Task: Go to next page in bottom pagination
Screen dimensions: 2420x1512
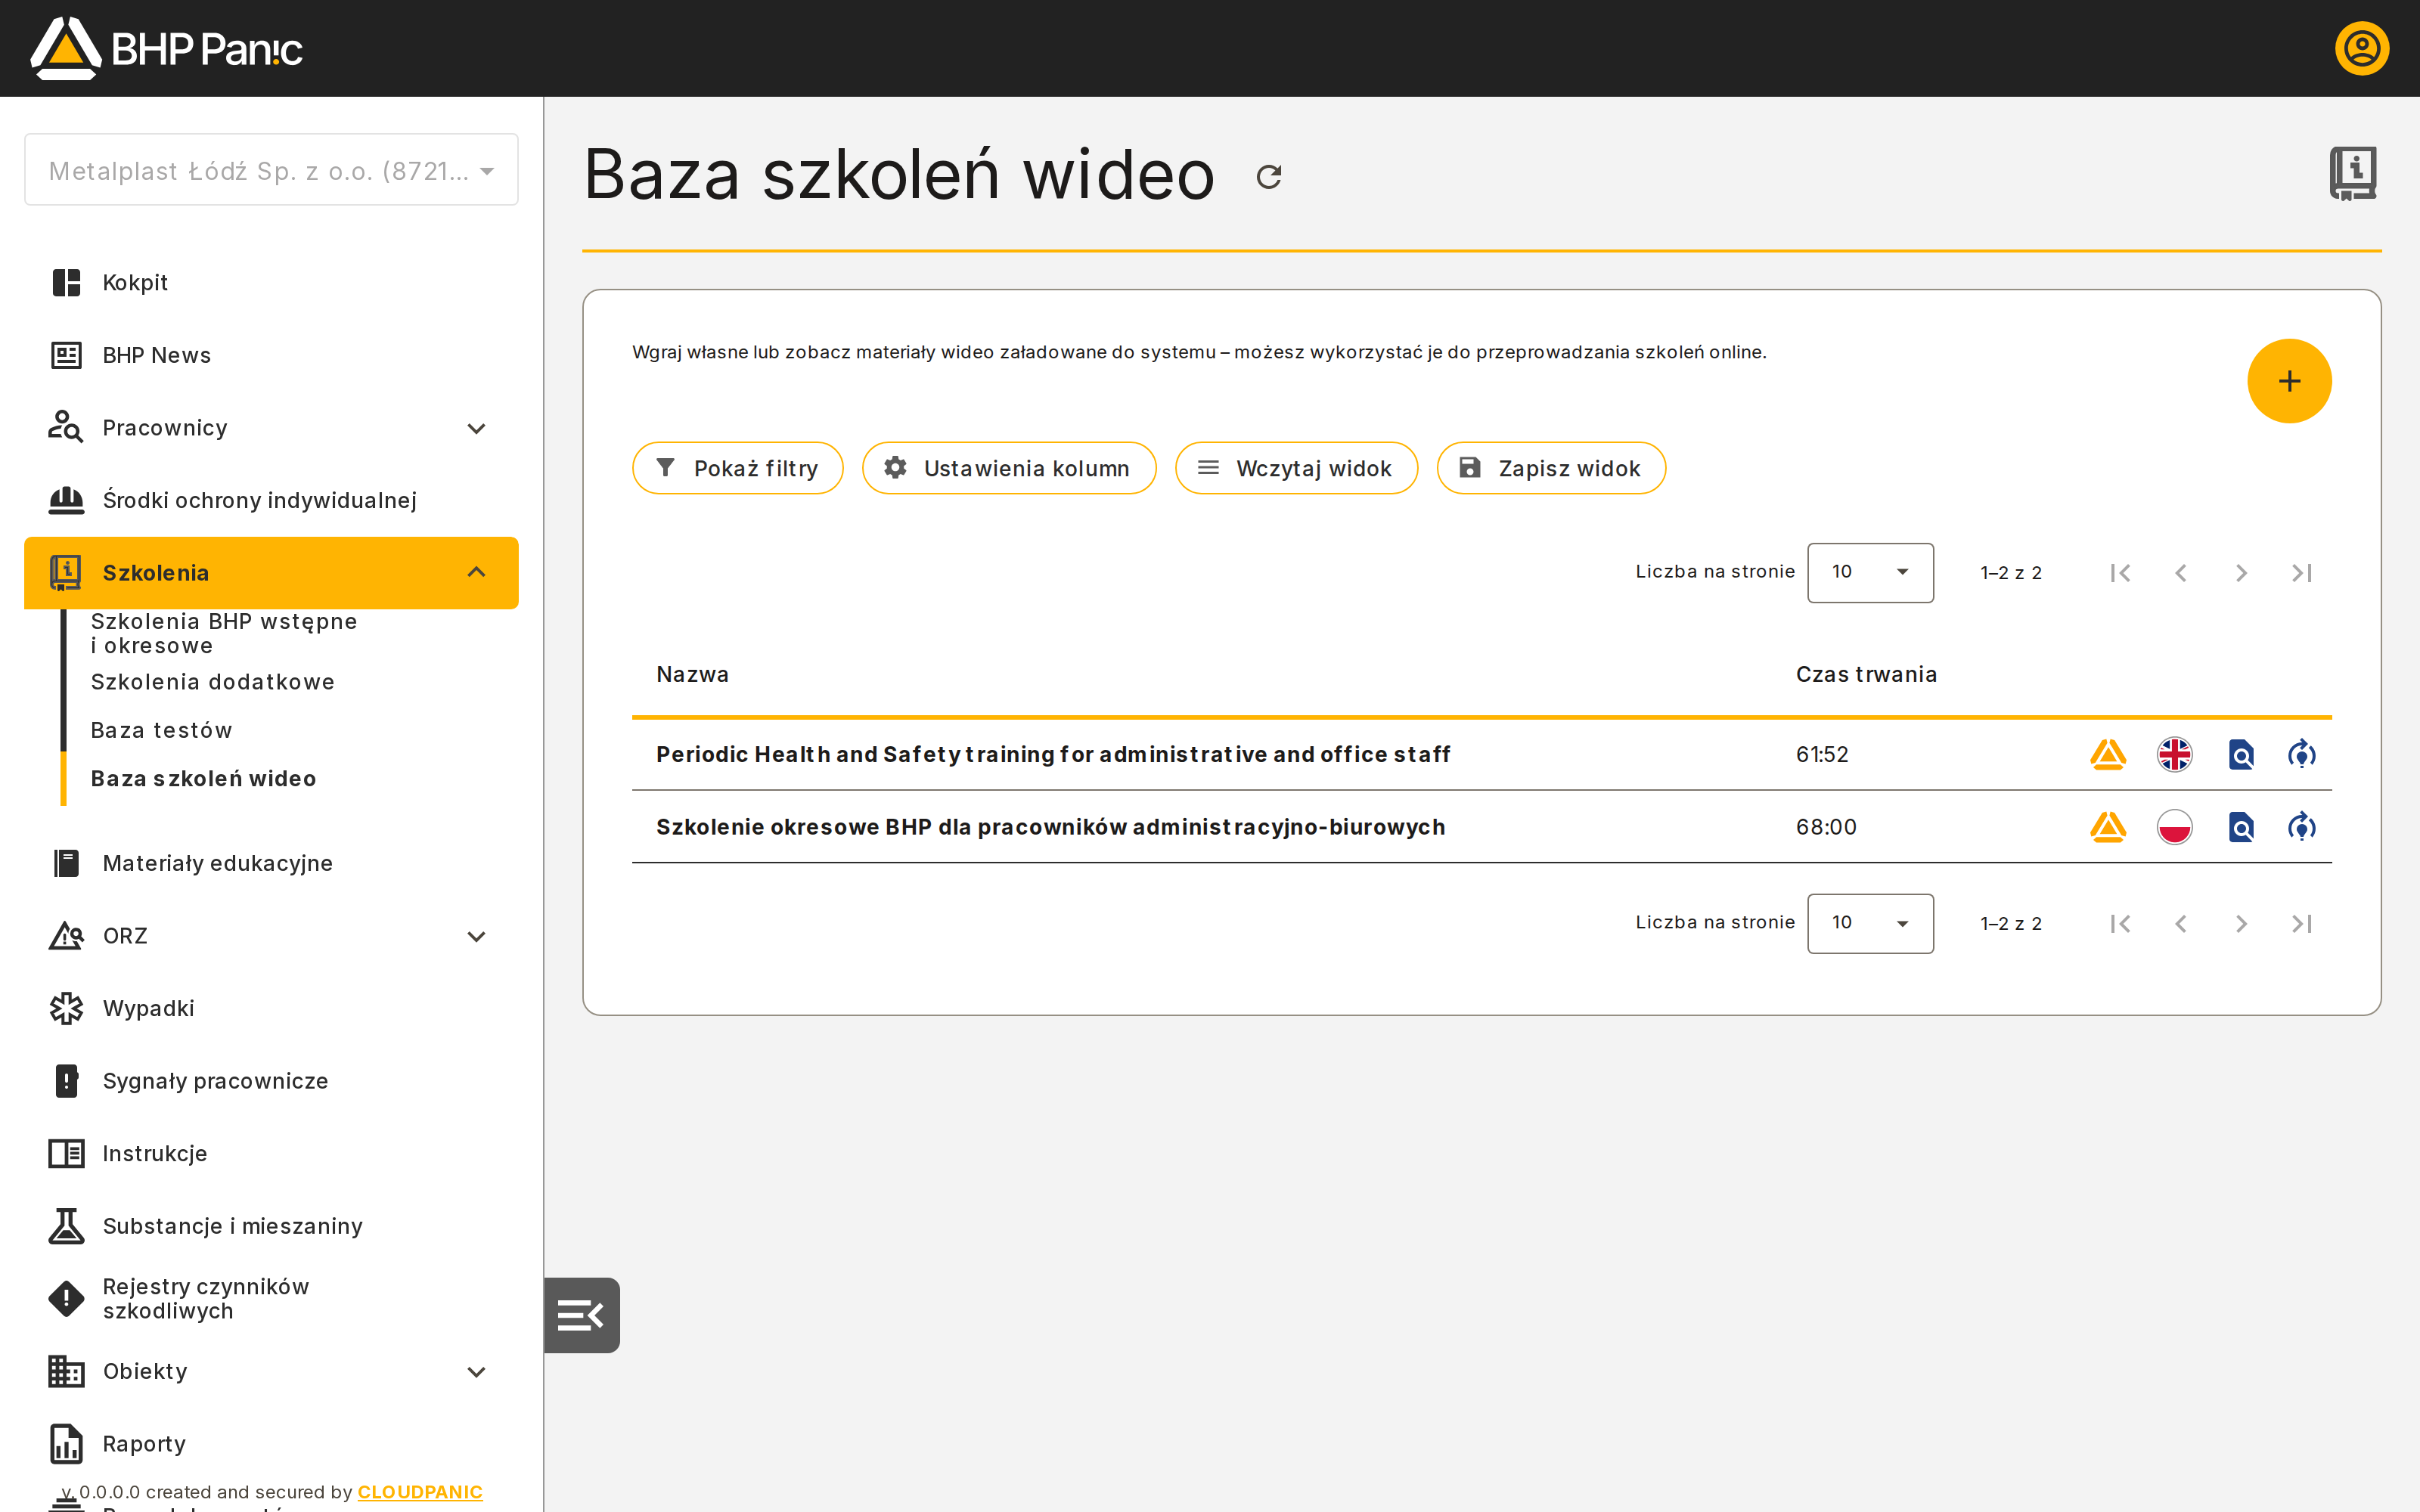Action: pos(2241,924)
